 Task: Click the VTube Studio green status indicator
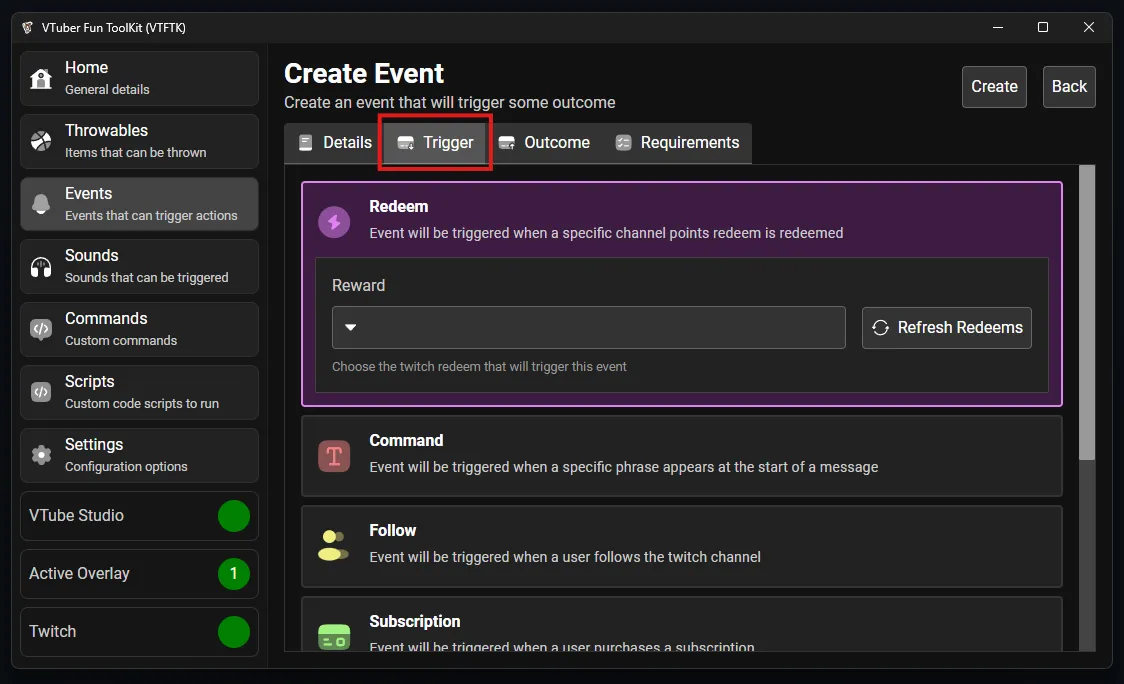pos(234,516)
